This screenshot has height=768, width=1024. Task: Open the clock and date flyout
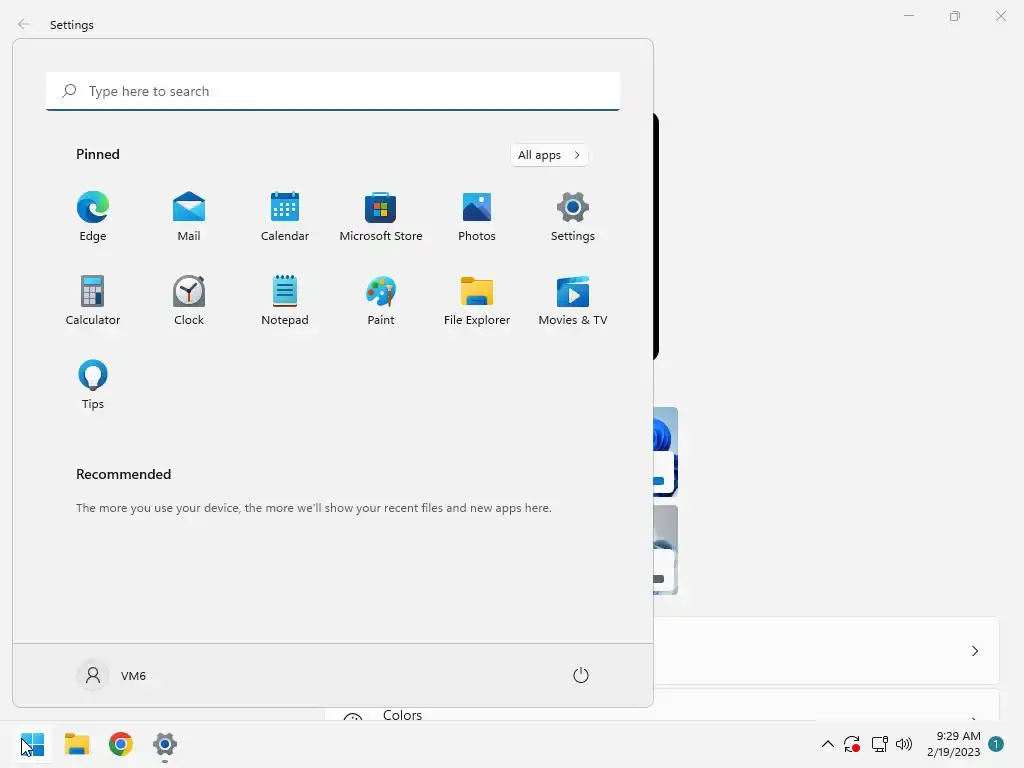[953, 744]
